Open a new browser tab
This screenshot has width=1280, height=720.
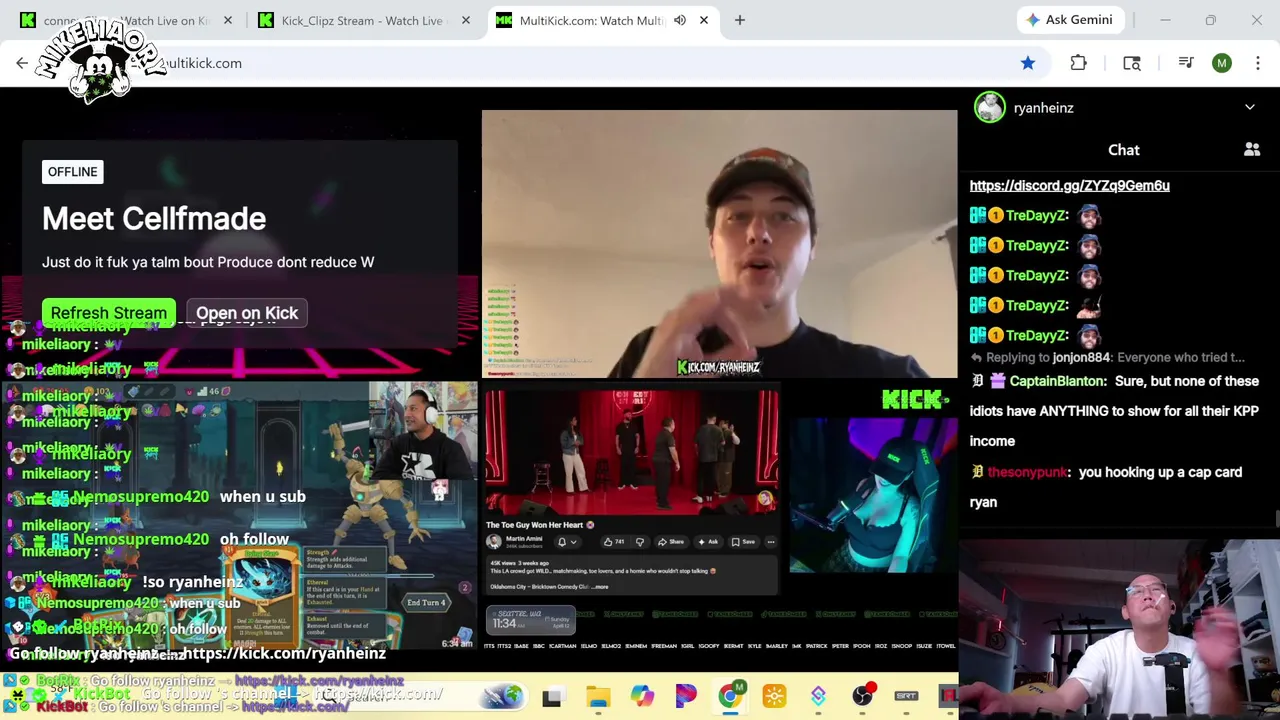point(740,20)
